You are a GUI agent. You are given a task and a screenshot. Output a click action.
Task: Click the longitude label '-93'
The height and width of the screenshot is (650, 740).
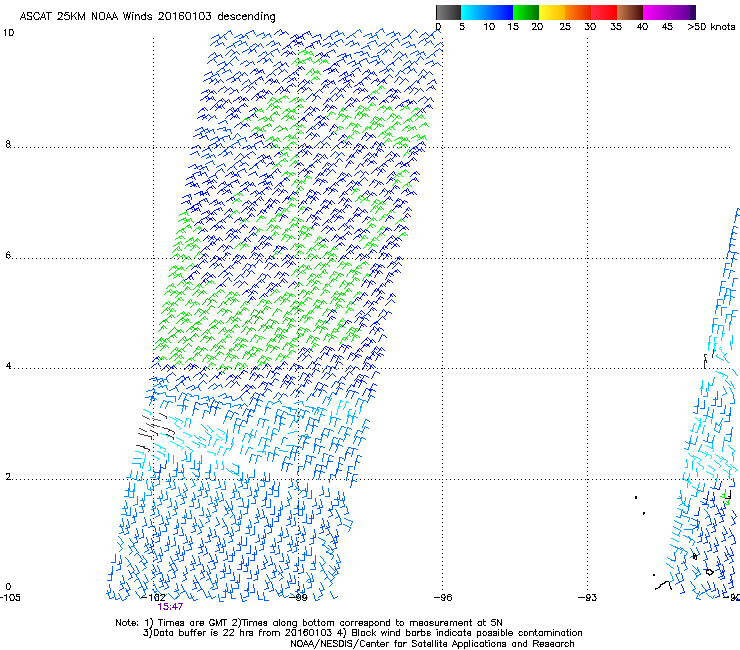tap(588, 598)
